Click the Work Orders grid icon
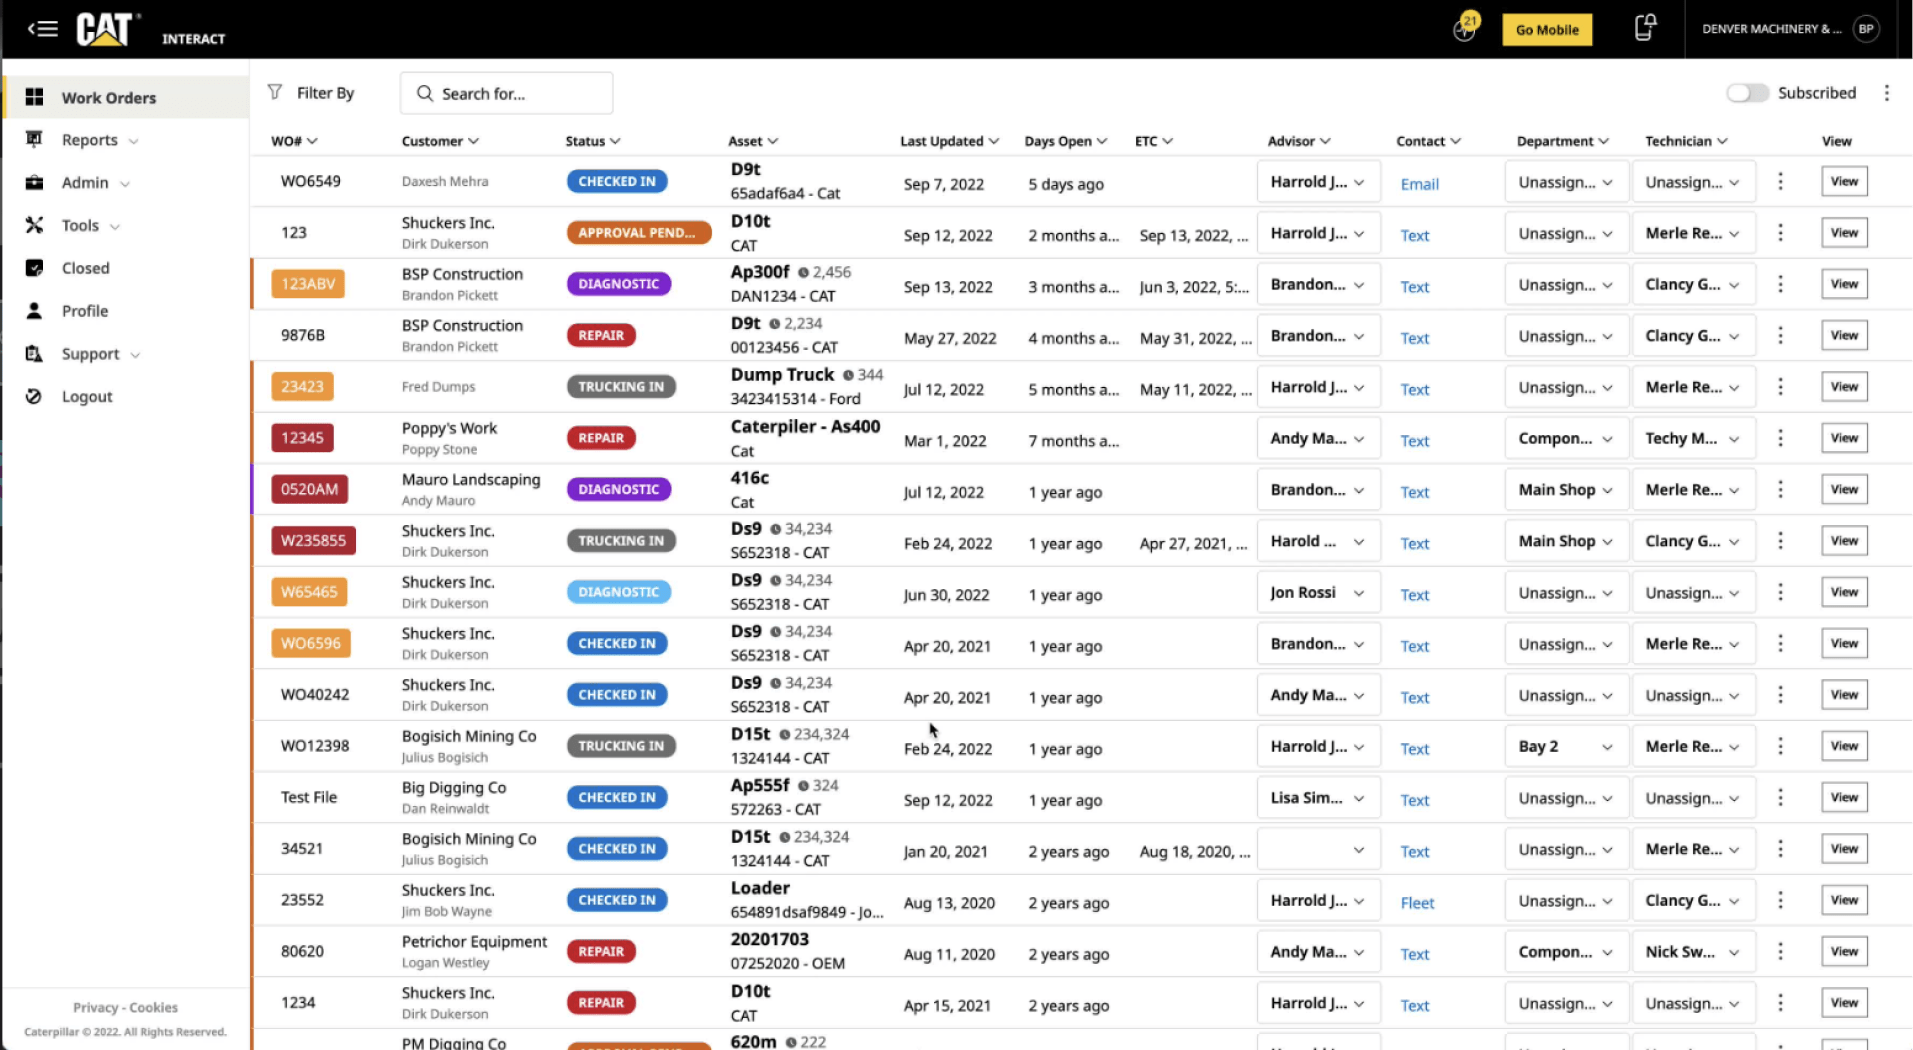This screenshot has height=1050, width=1913. click(x=34, y=97)
